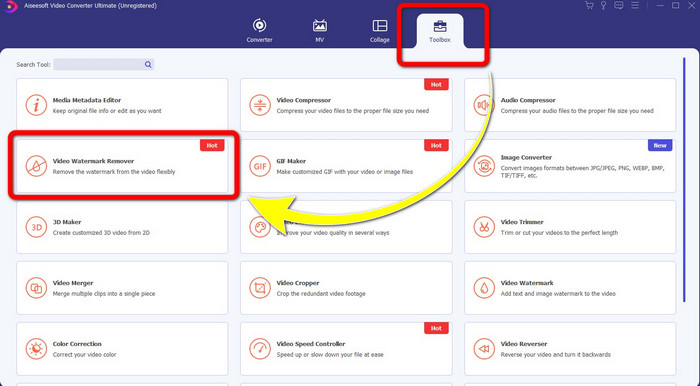
Task: Click the Aiseesoft app logo
Action: [x=11, y=6]
